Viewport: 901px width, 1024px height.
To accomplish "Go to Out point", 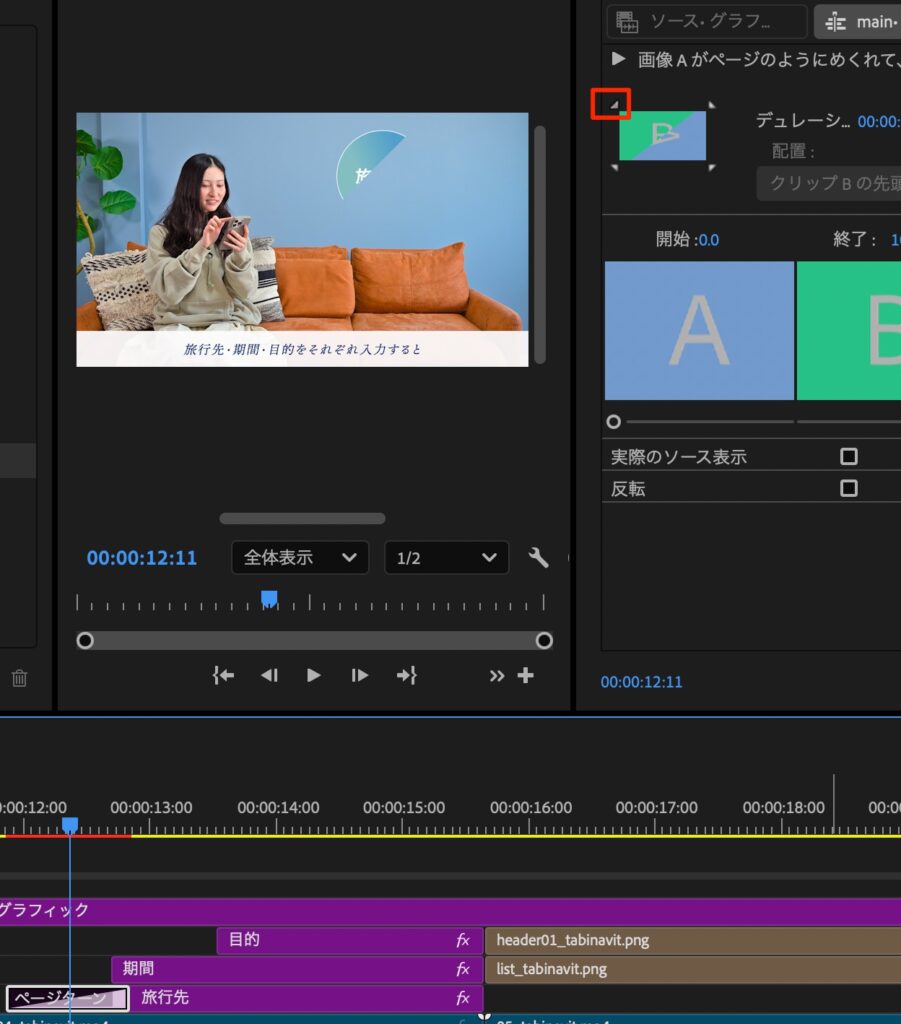I will pyautogui.click(x=405, y=675).
